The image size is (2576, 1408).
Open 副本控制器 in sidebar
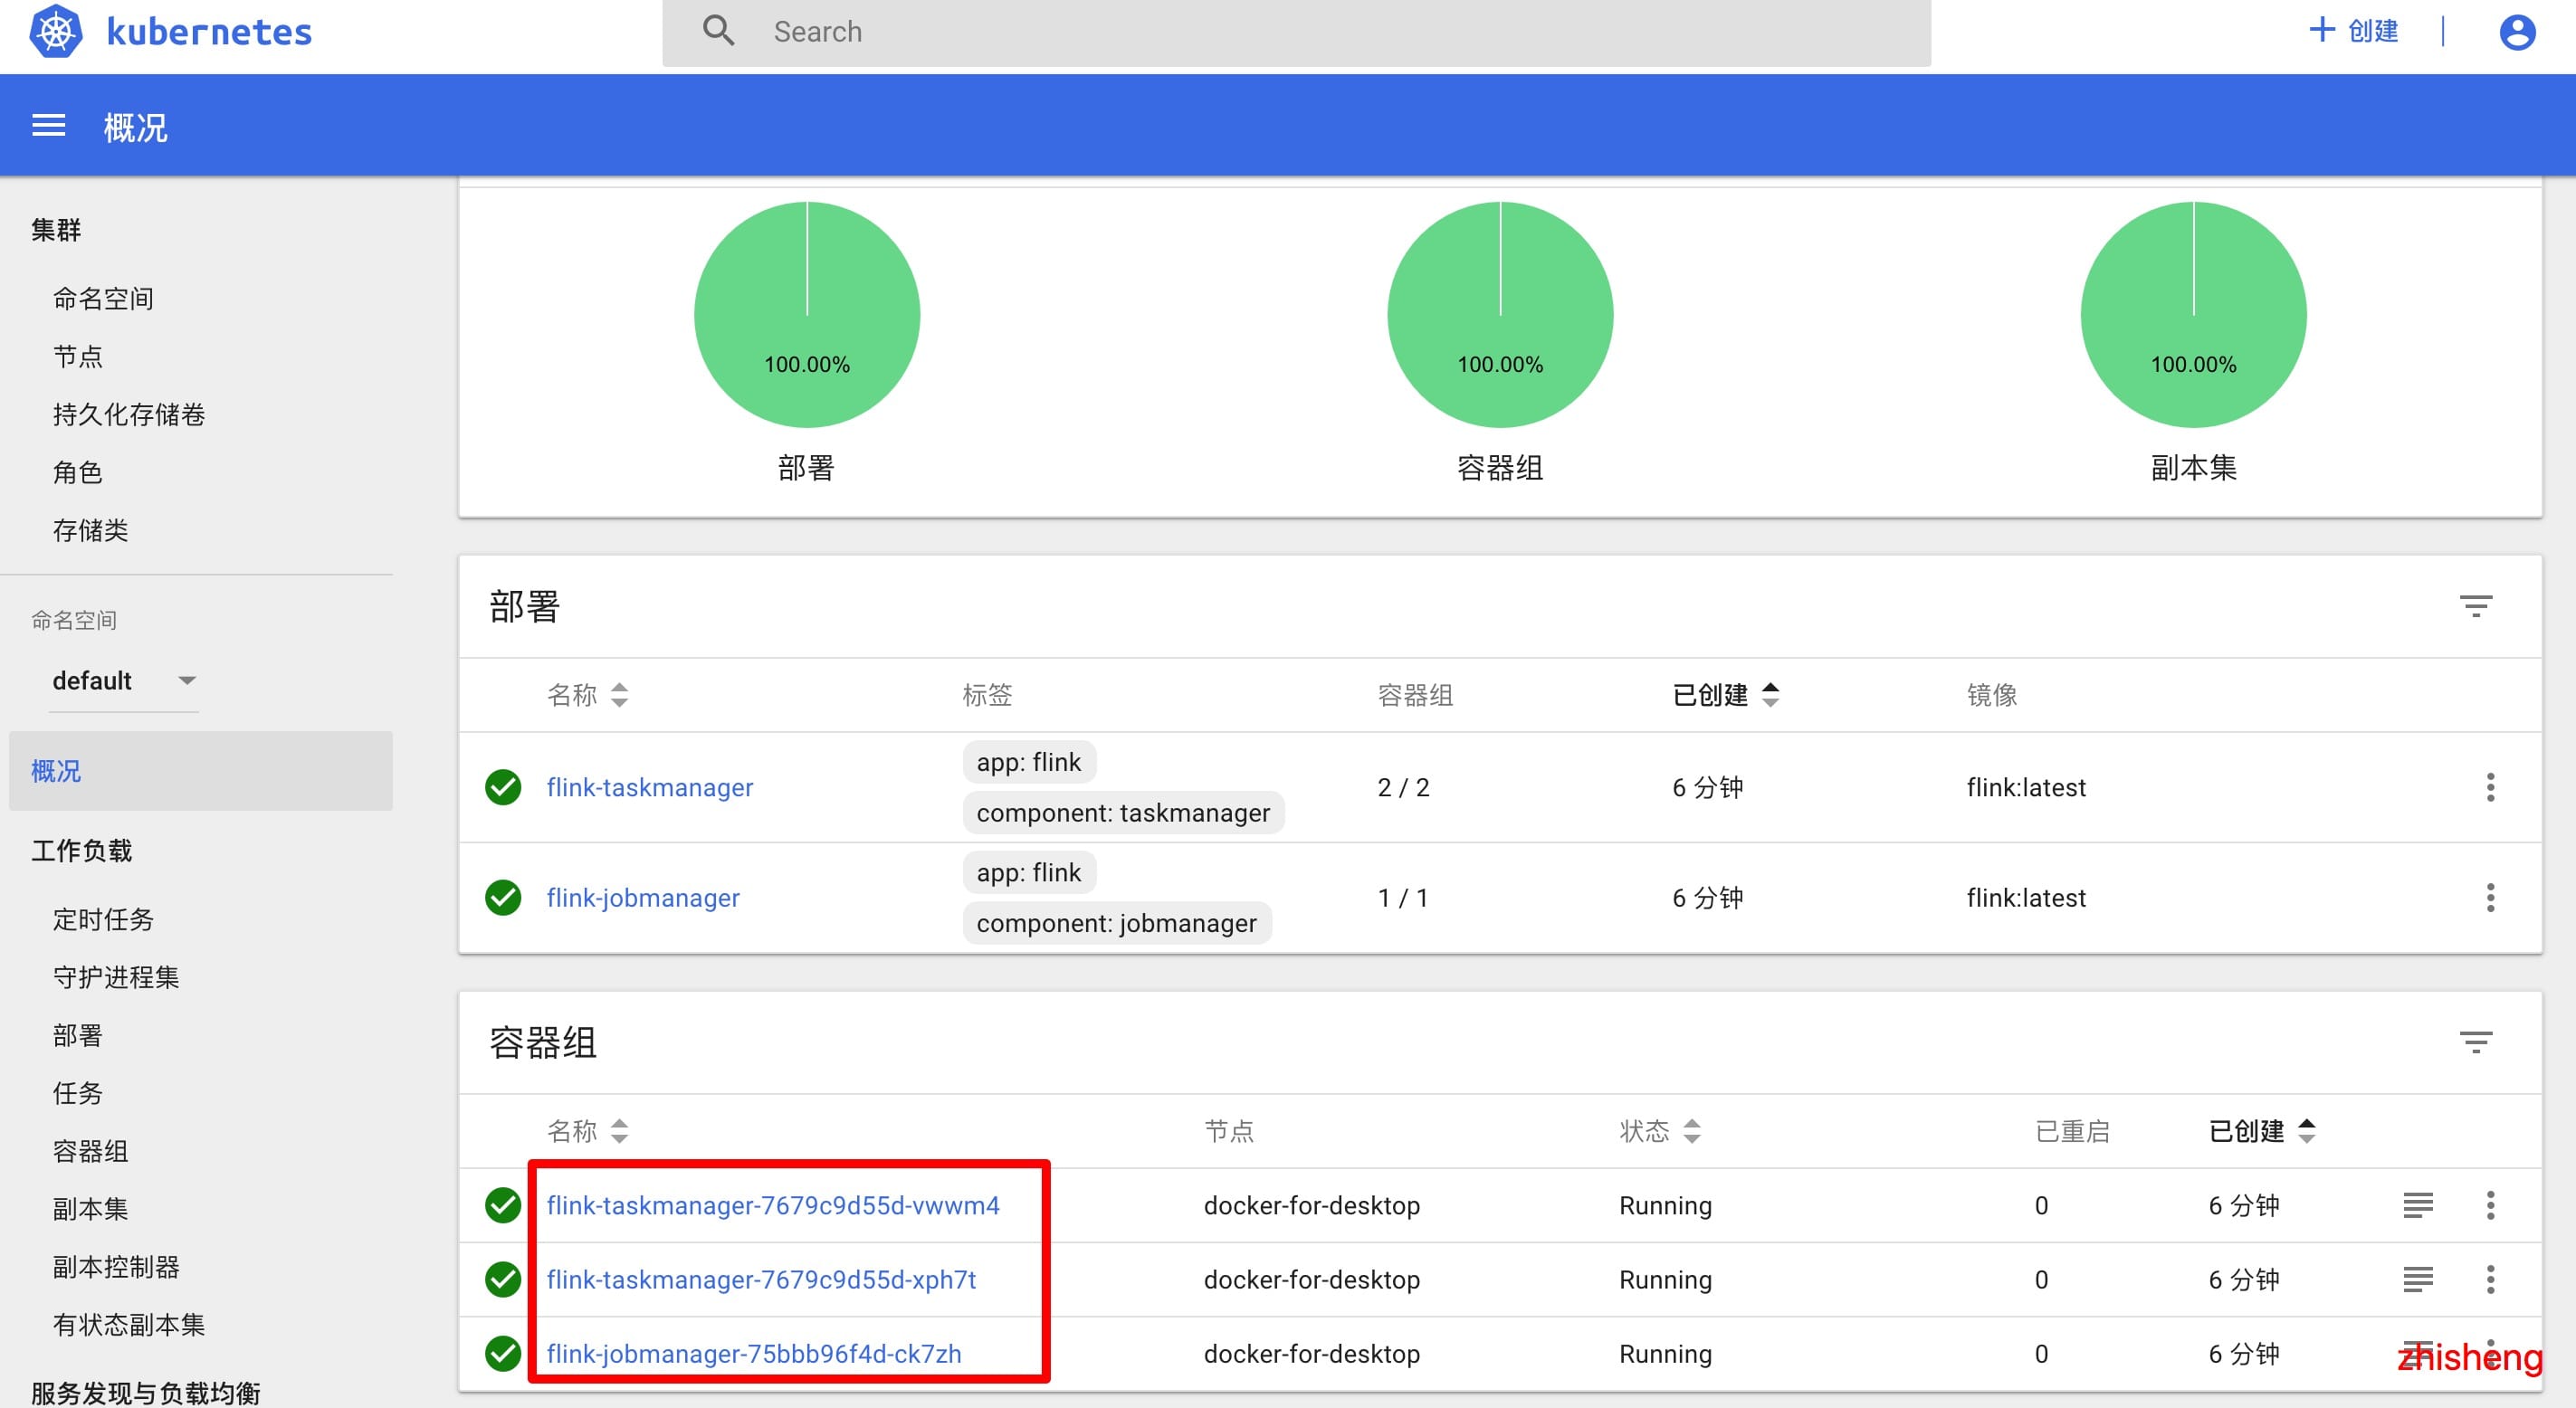point(116,1267)
